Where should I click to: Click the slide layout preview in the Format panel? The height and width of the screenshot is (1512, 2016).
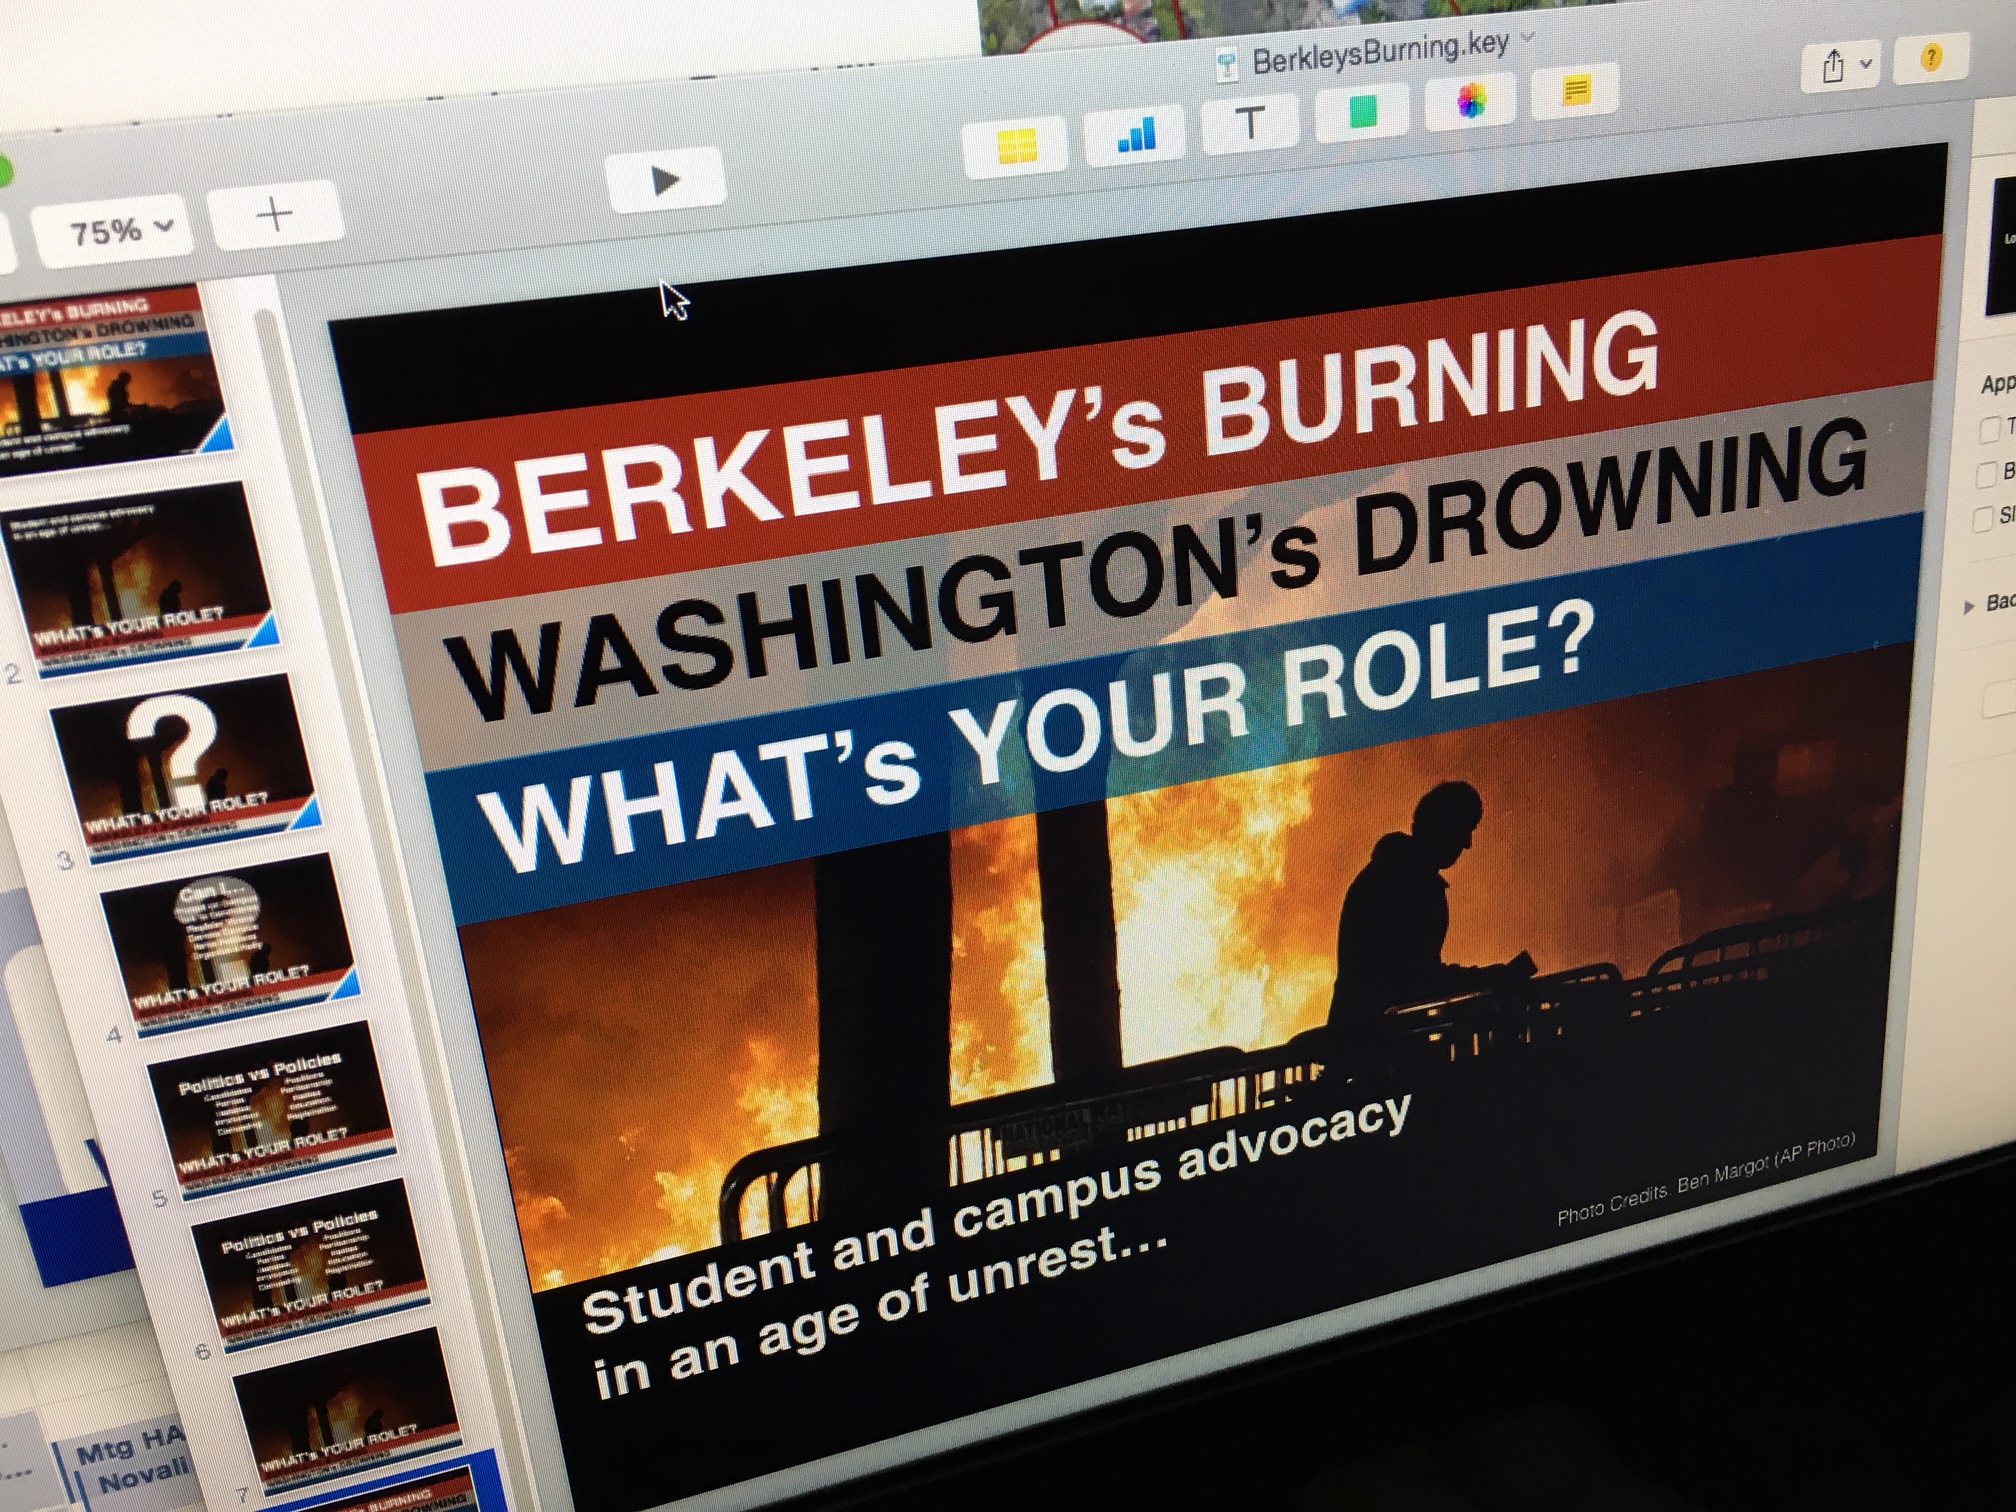(x=2000, y=245)
